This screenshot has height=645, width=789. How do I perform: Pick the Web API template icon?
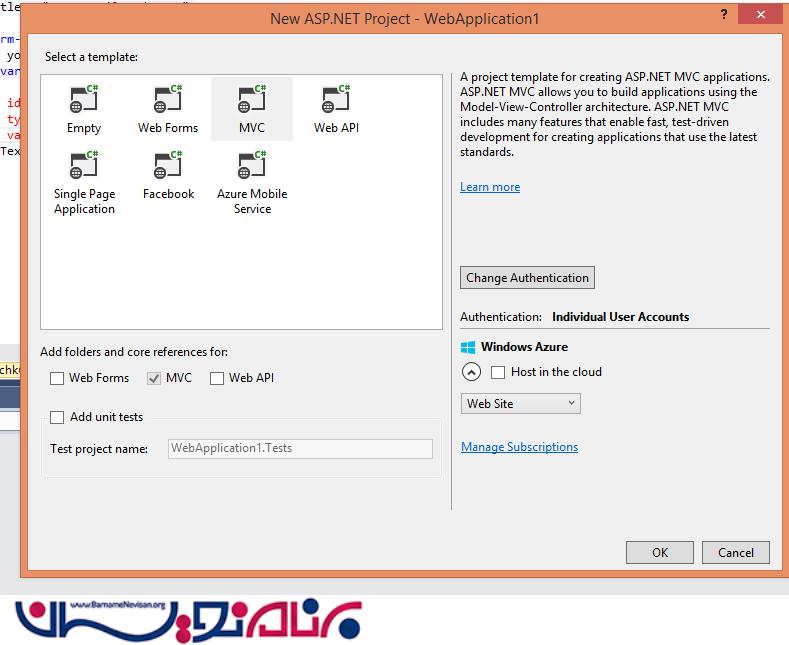(x=336, y=101)
